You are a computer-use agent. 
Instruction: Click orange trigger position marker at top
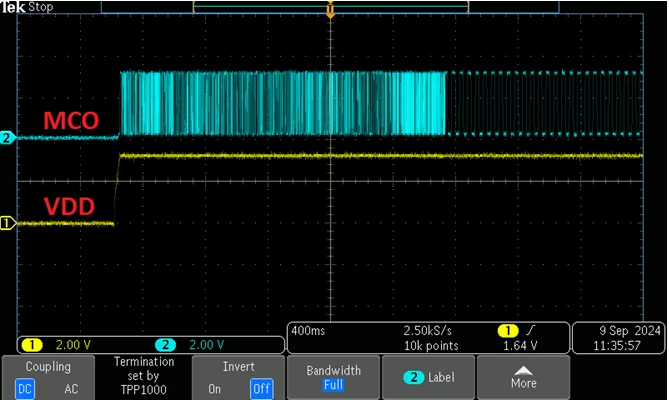(330, 10)
